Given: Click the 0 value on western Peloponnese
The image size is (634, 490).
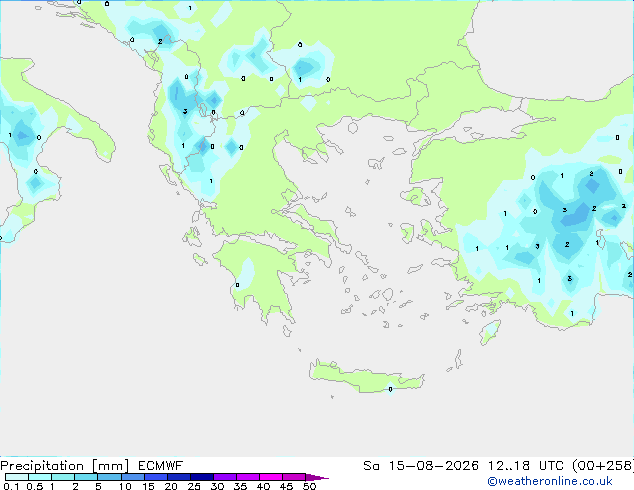Looking at the screenshot, I should [237, 285].
